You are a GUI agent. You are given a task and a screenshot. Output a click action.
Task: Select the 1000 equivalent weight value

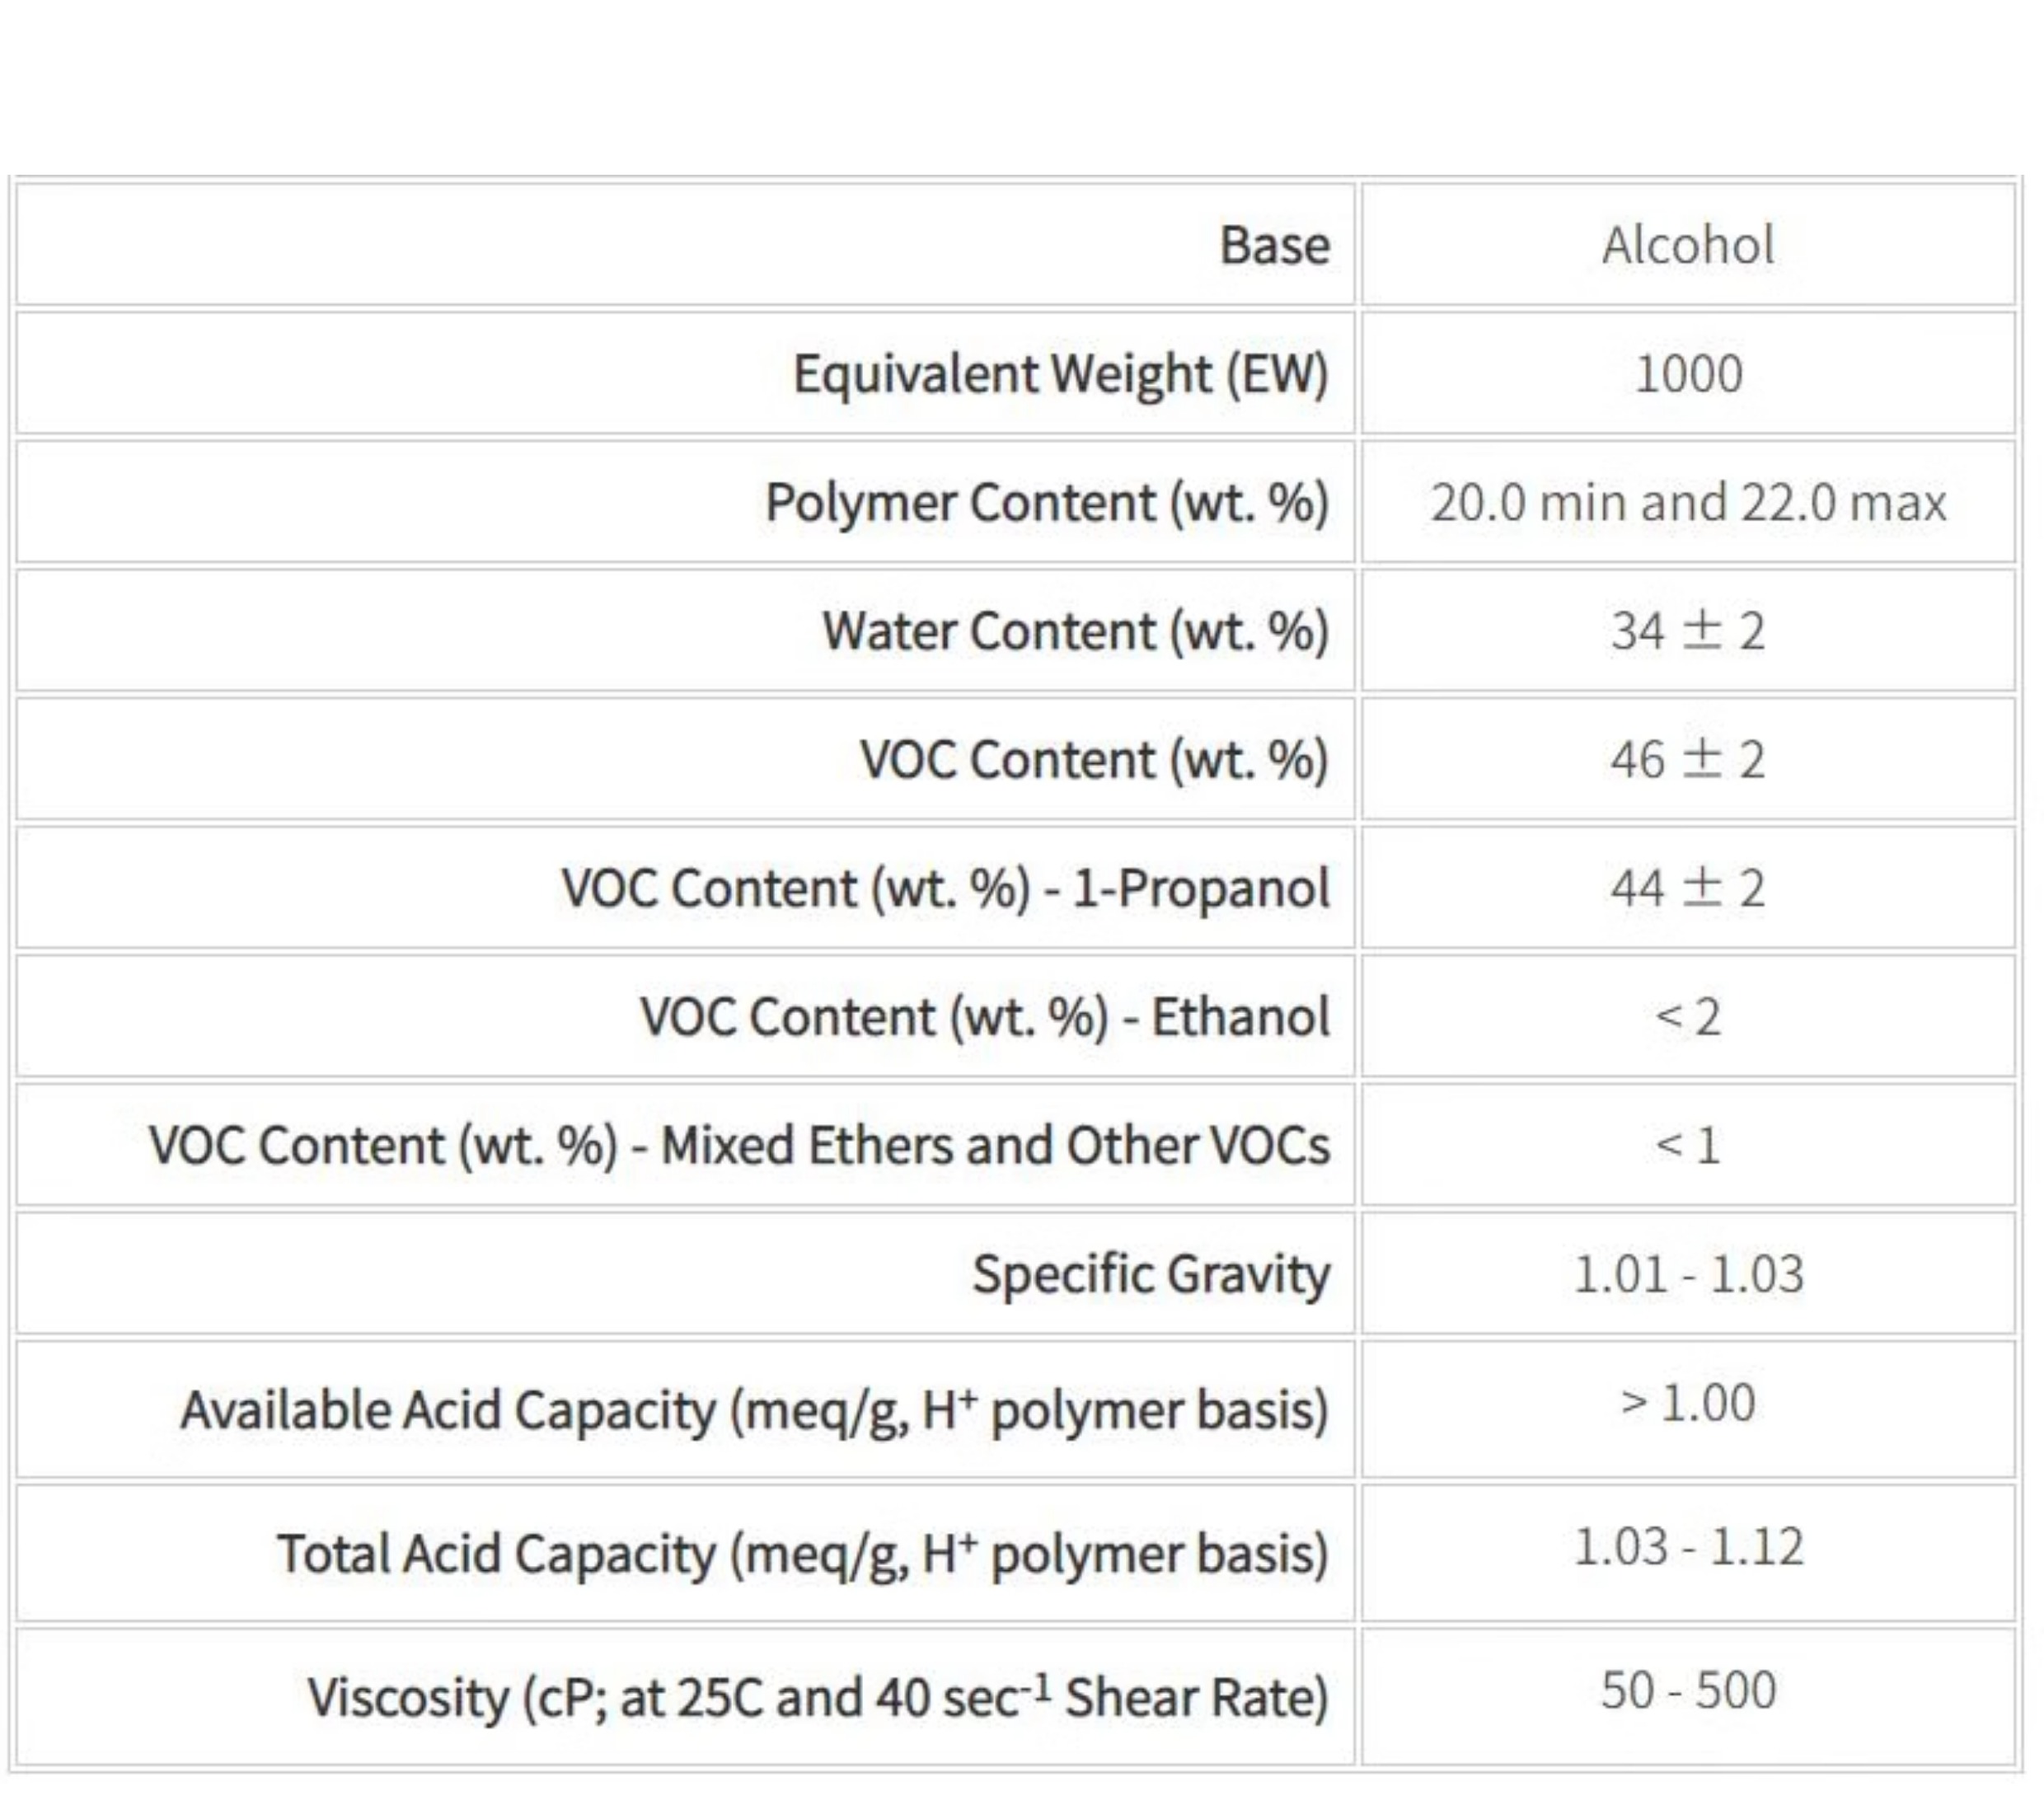click(1688, 374)
